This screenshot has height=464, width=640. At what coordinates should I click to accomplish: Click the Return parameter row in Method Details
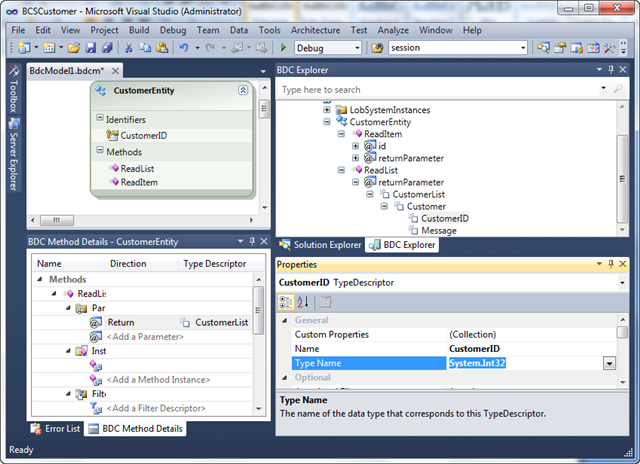click(142, 322)
